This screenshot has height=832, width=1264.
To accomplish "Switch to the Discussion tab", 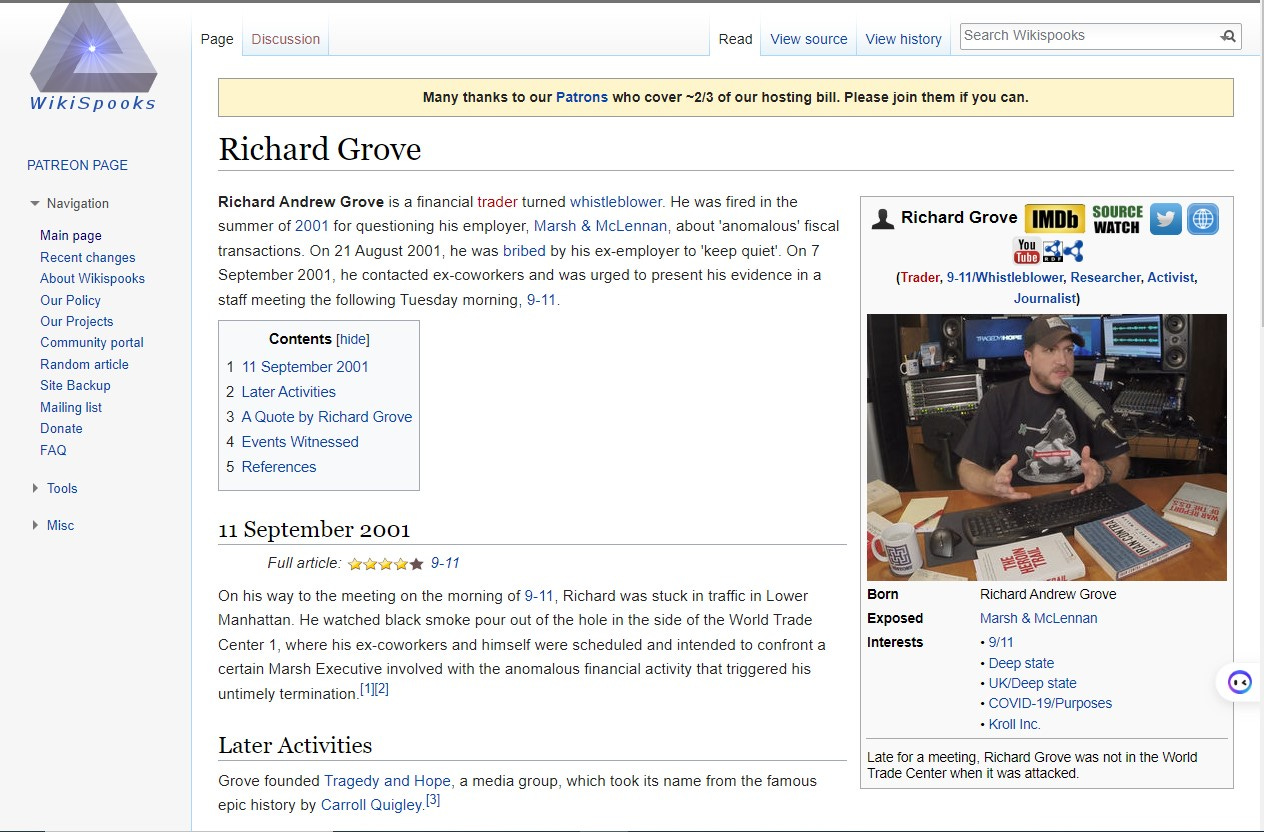I will pyautogui.click(x=286, y=39).
